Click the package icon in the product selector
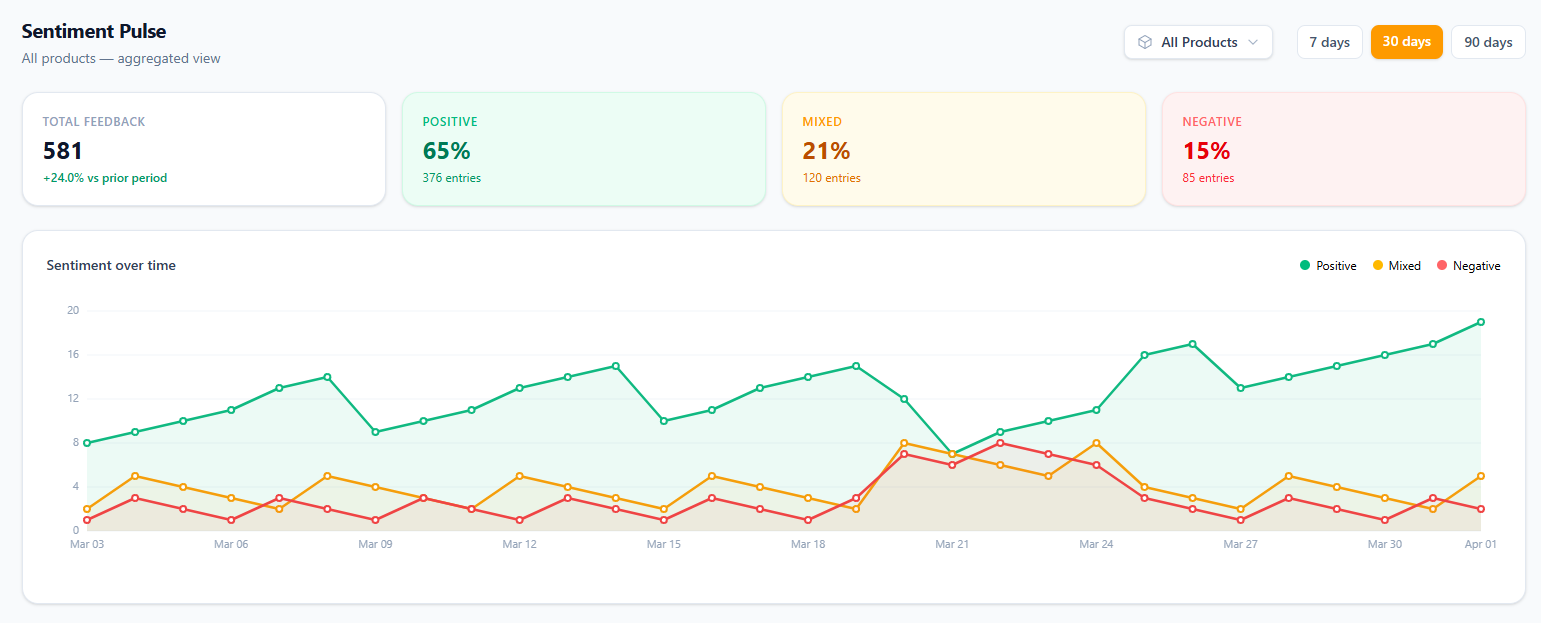This screenshot has height=623, width=1541. [x=1143, y=42]
